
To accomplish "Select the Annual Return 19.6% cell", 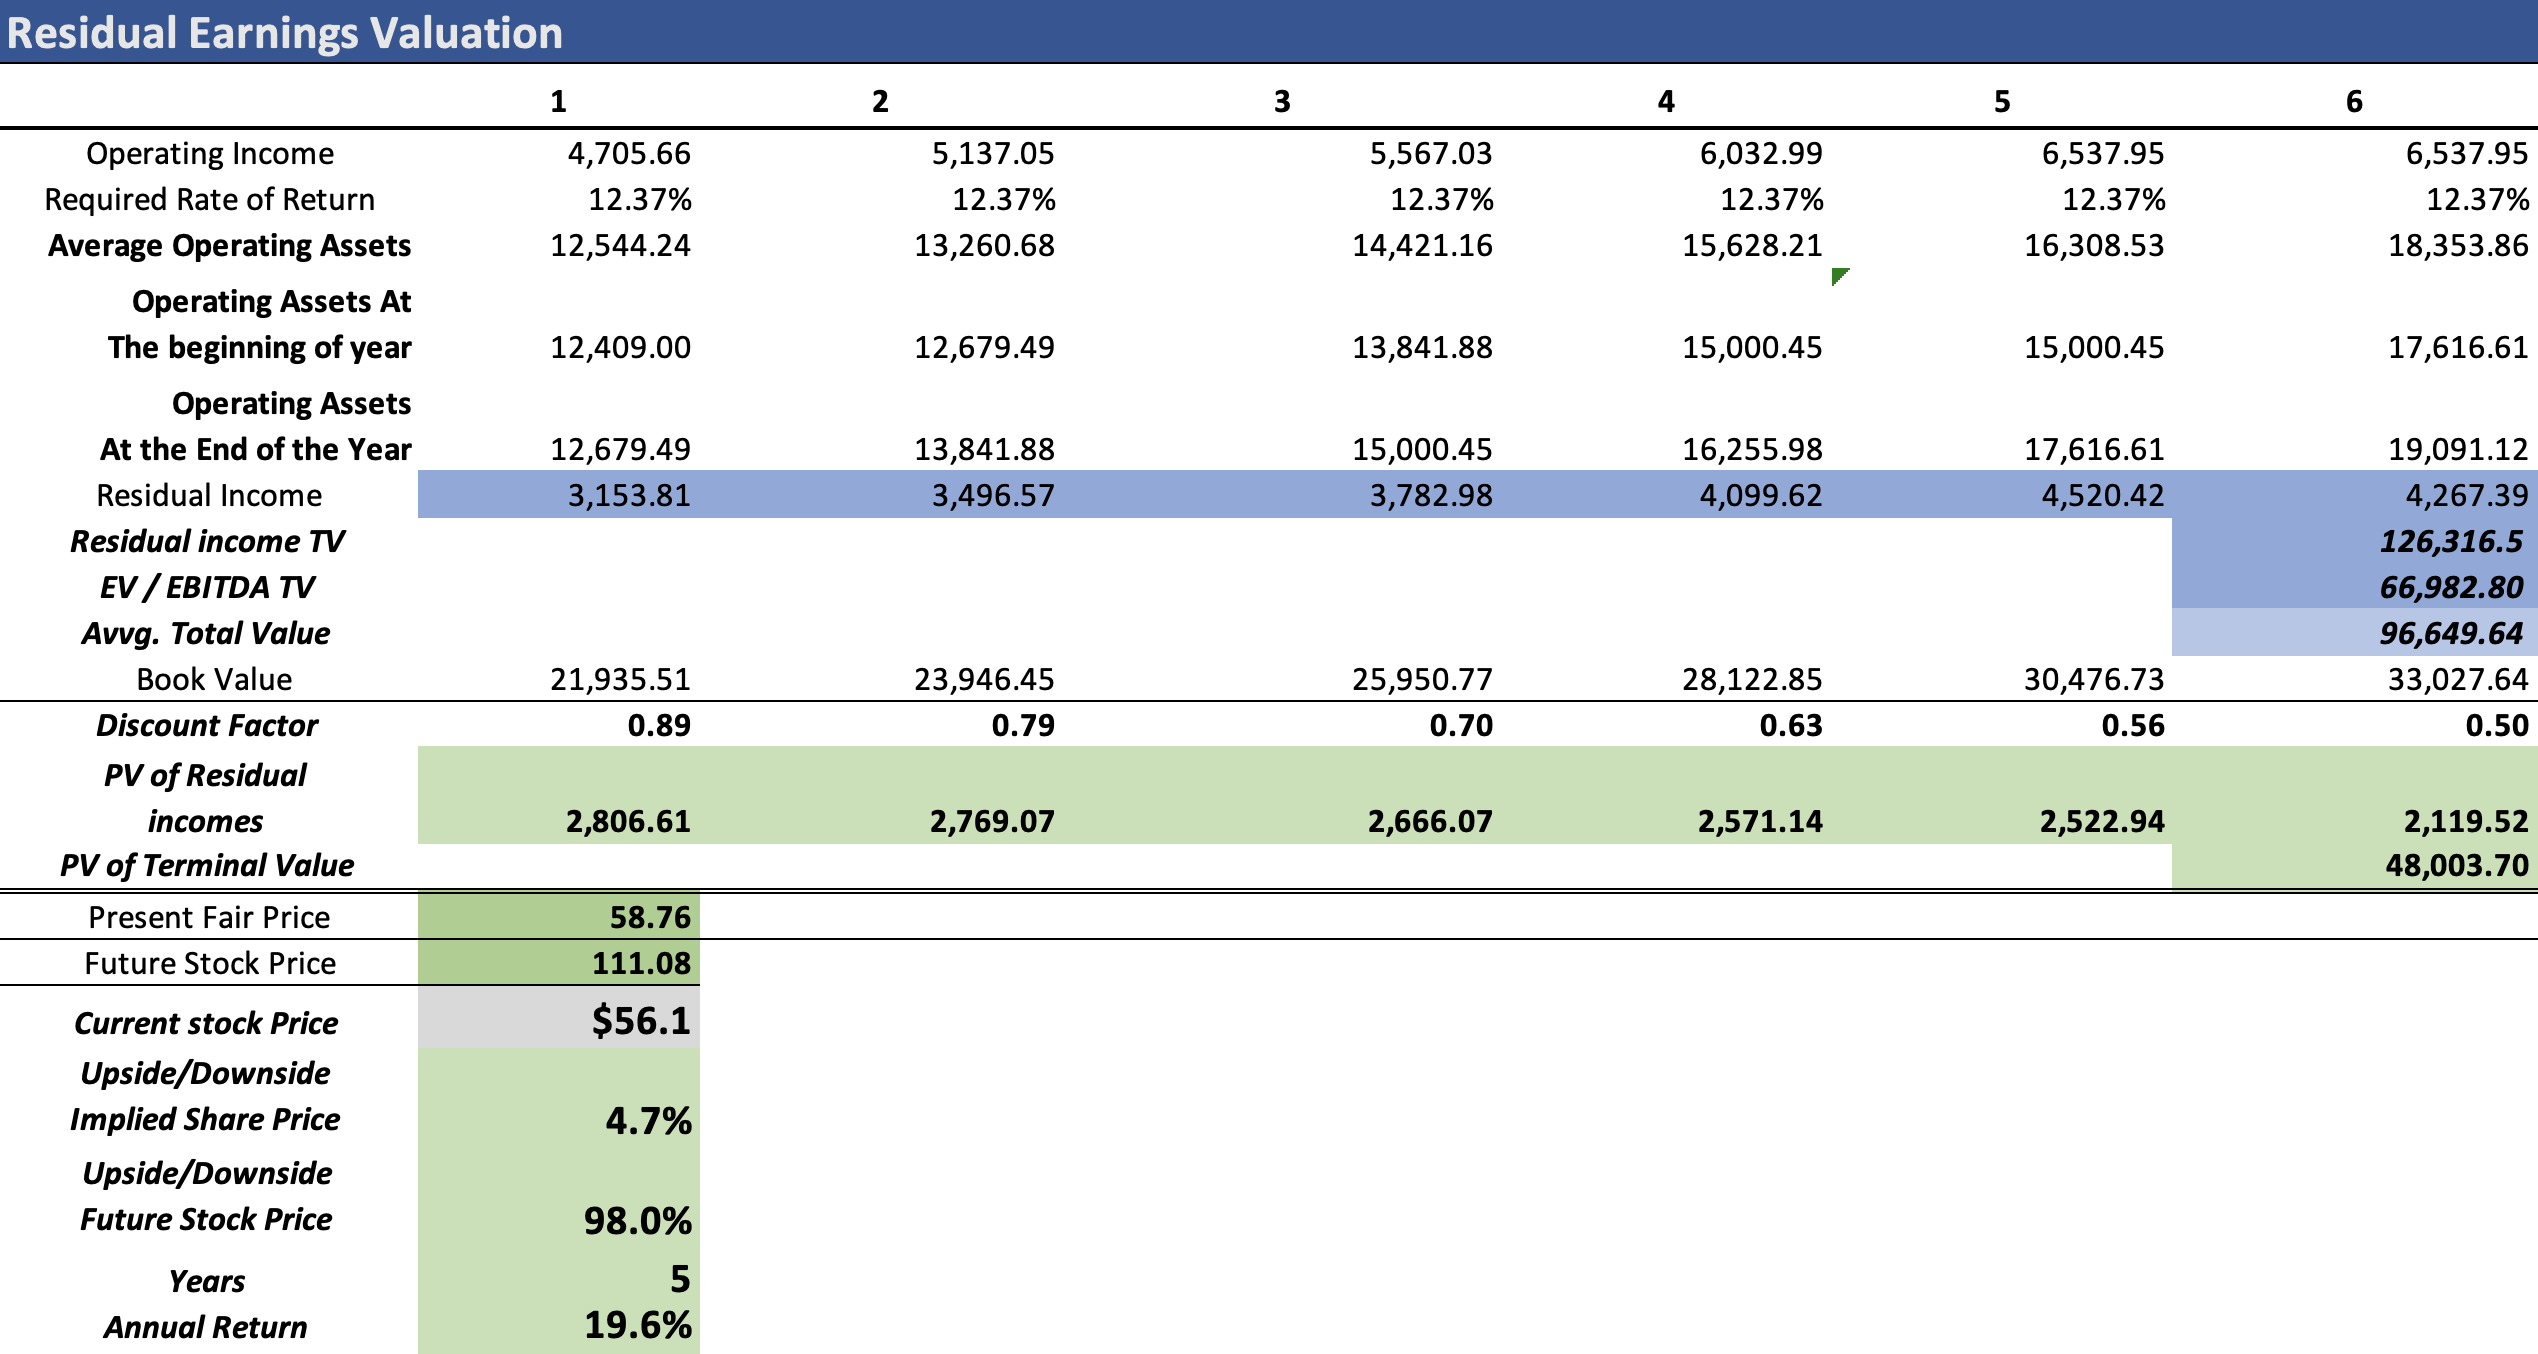I will (x=638, y=1325).
